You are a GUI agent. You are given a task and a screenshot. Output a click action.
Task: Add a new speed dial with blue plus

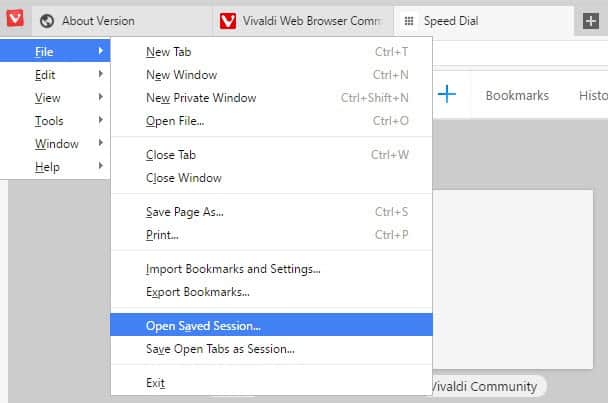tap(447, 95)
